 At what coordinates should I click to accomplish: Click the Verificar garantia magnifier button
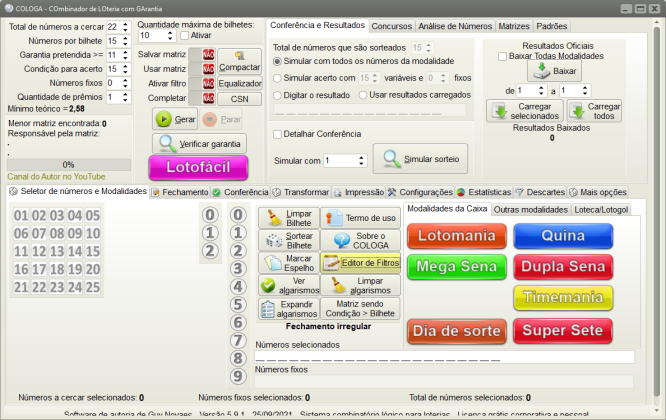tap(199, 144)
